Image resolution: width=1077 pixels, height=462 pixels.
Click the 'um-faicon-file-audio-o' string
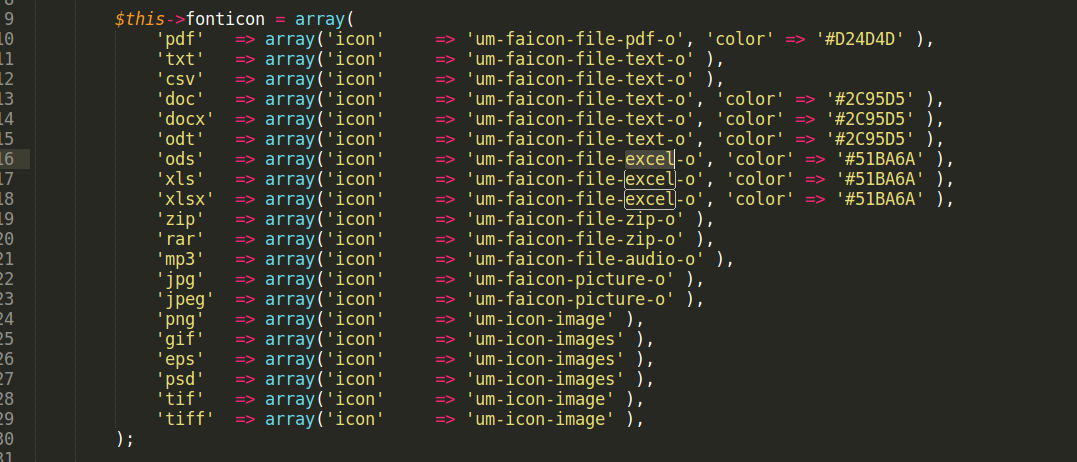590,259
